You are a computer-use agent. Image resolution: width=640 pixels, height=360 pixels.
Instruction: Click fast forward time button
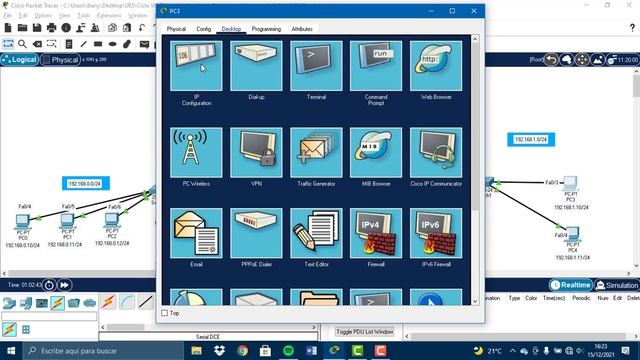coord(64,285)
